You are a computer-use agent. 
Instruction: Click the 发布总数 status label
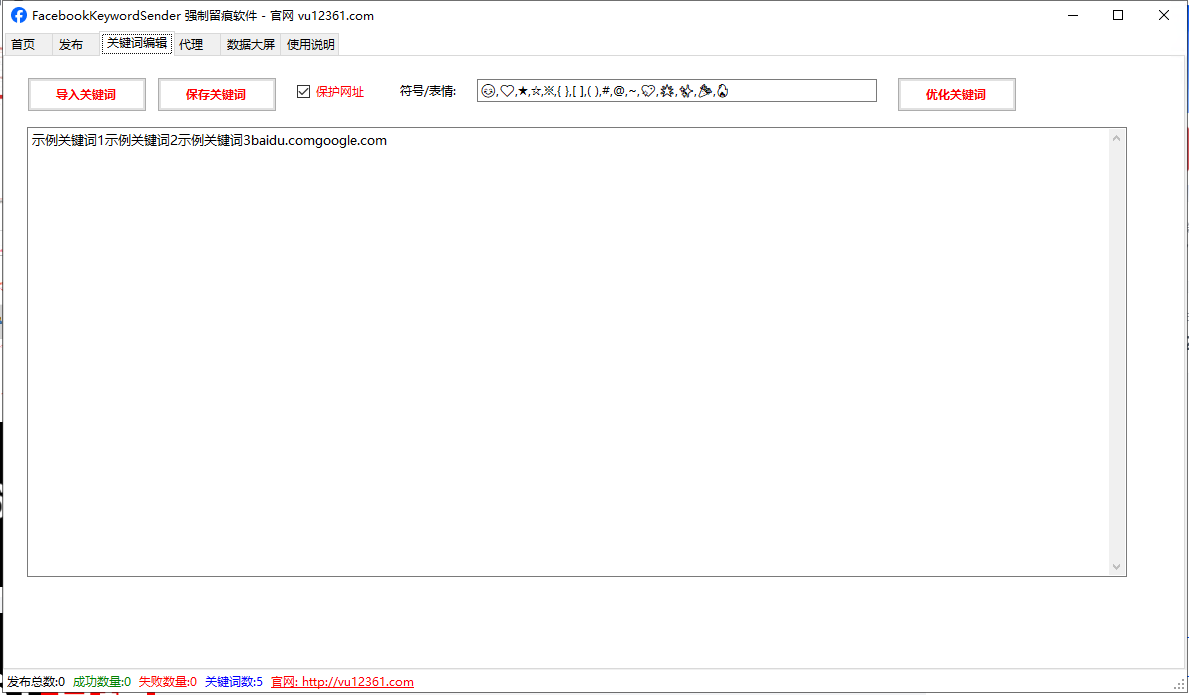pos(36,682)
